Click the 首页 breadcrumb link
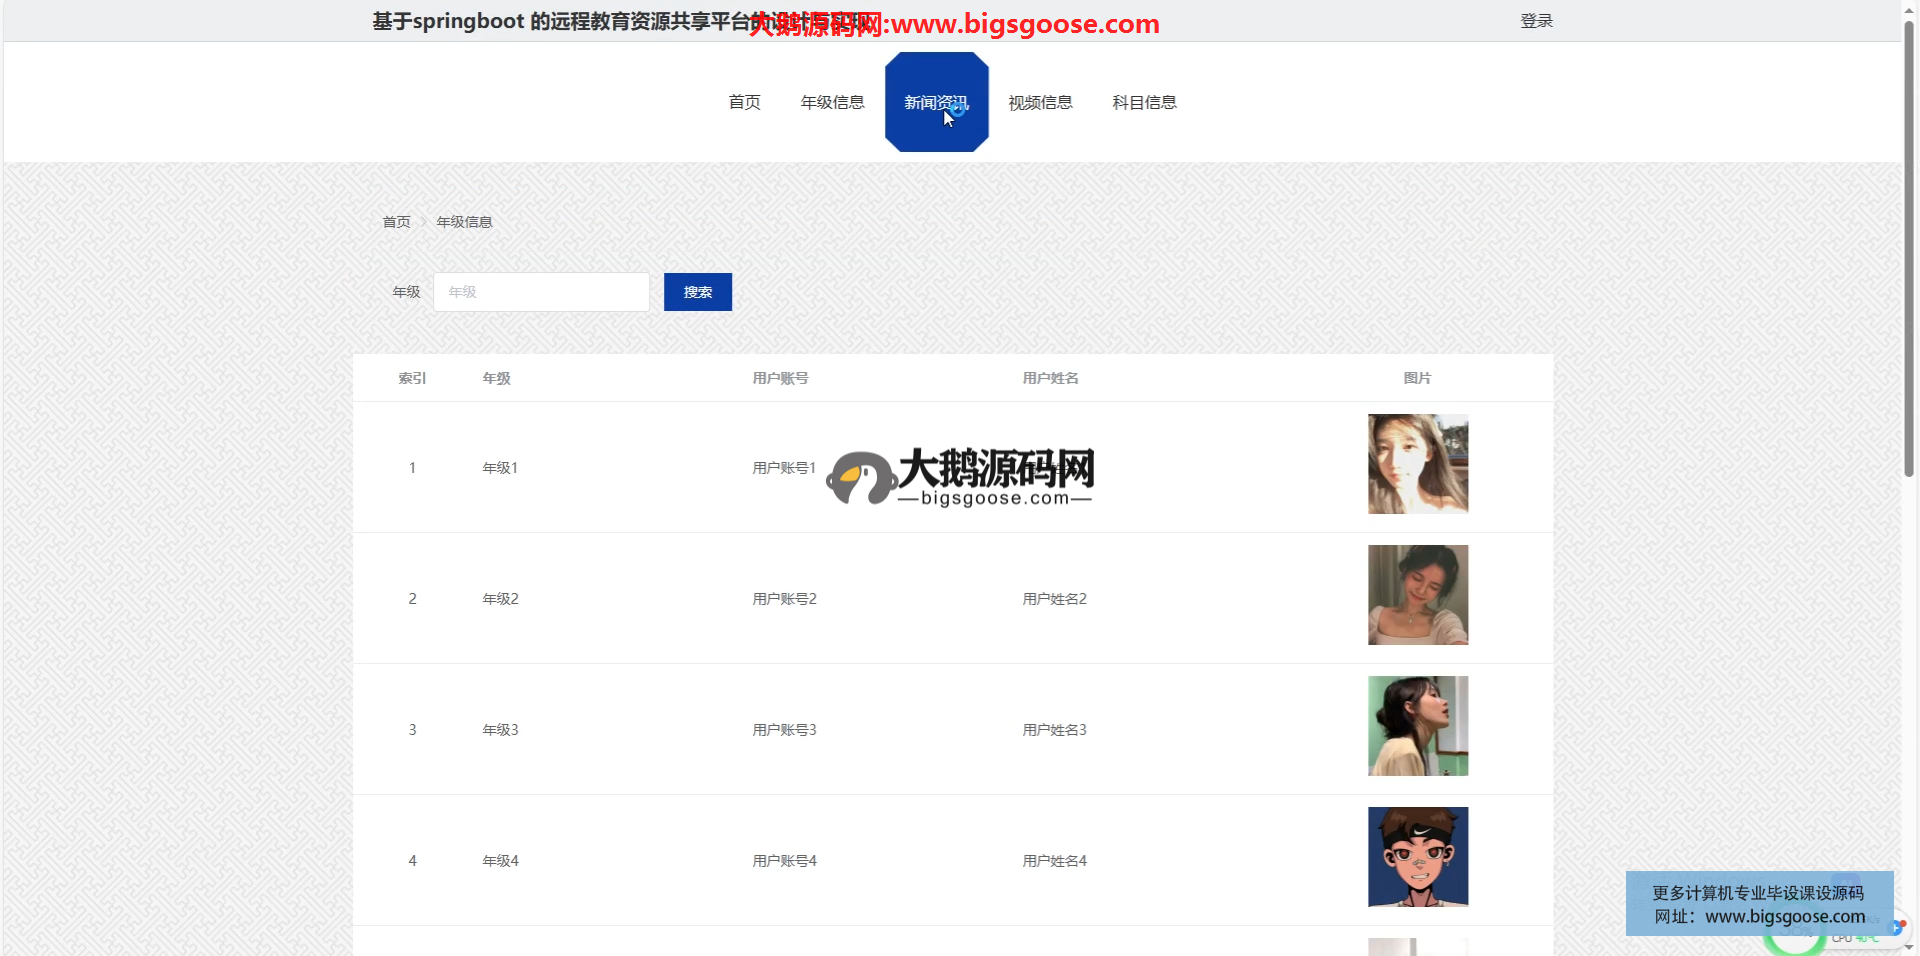 (396, 222)
